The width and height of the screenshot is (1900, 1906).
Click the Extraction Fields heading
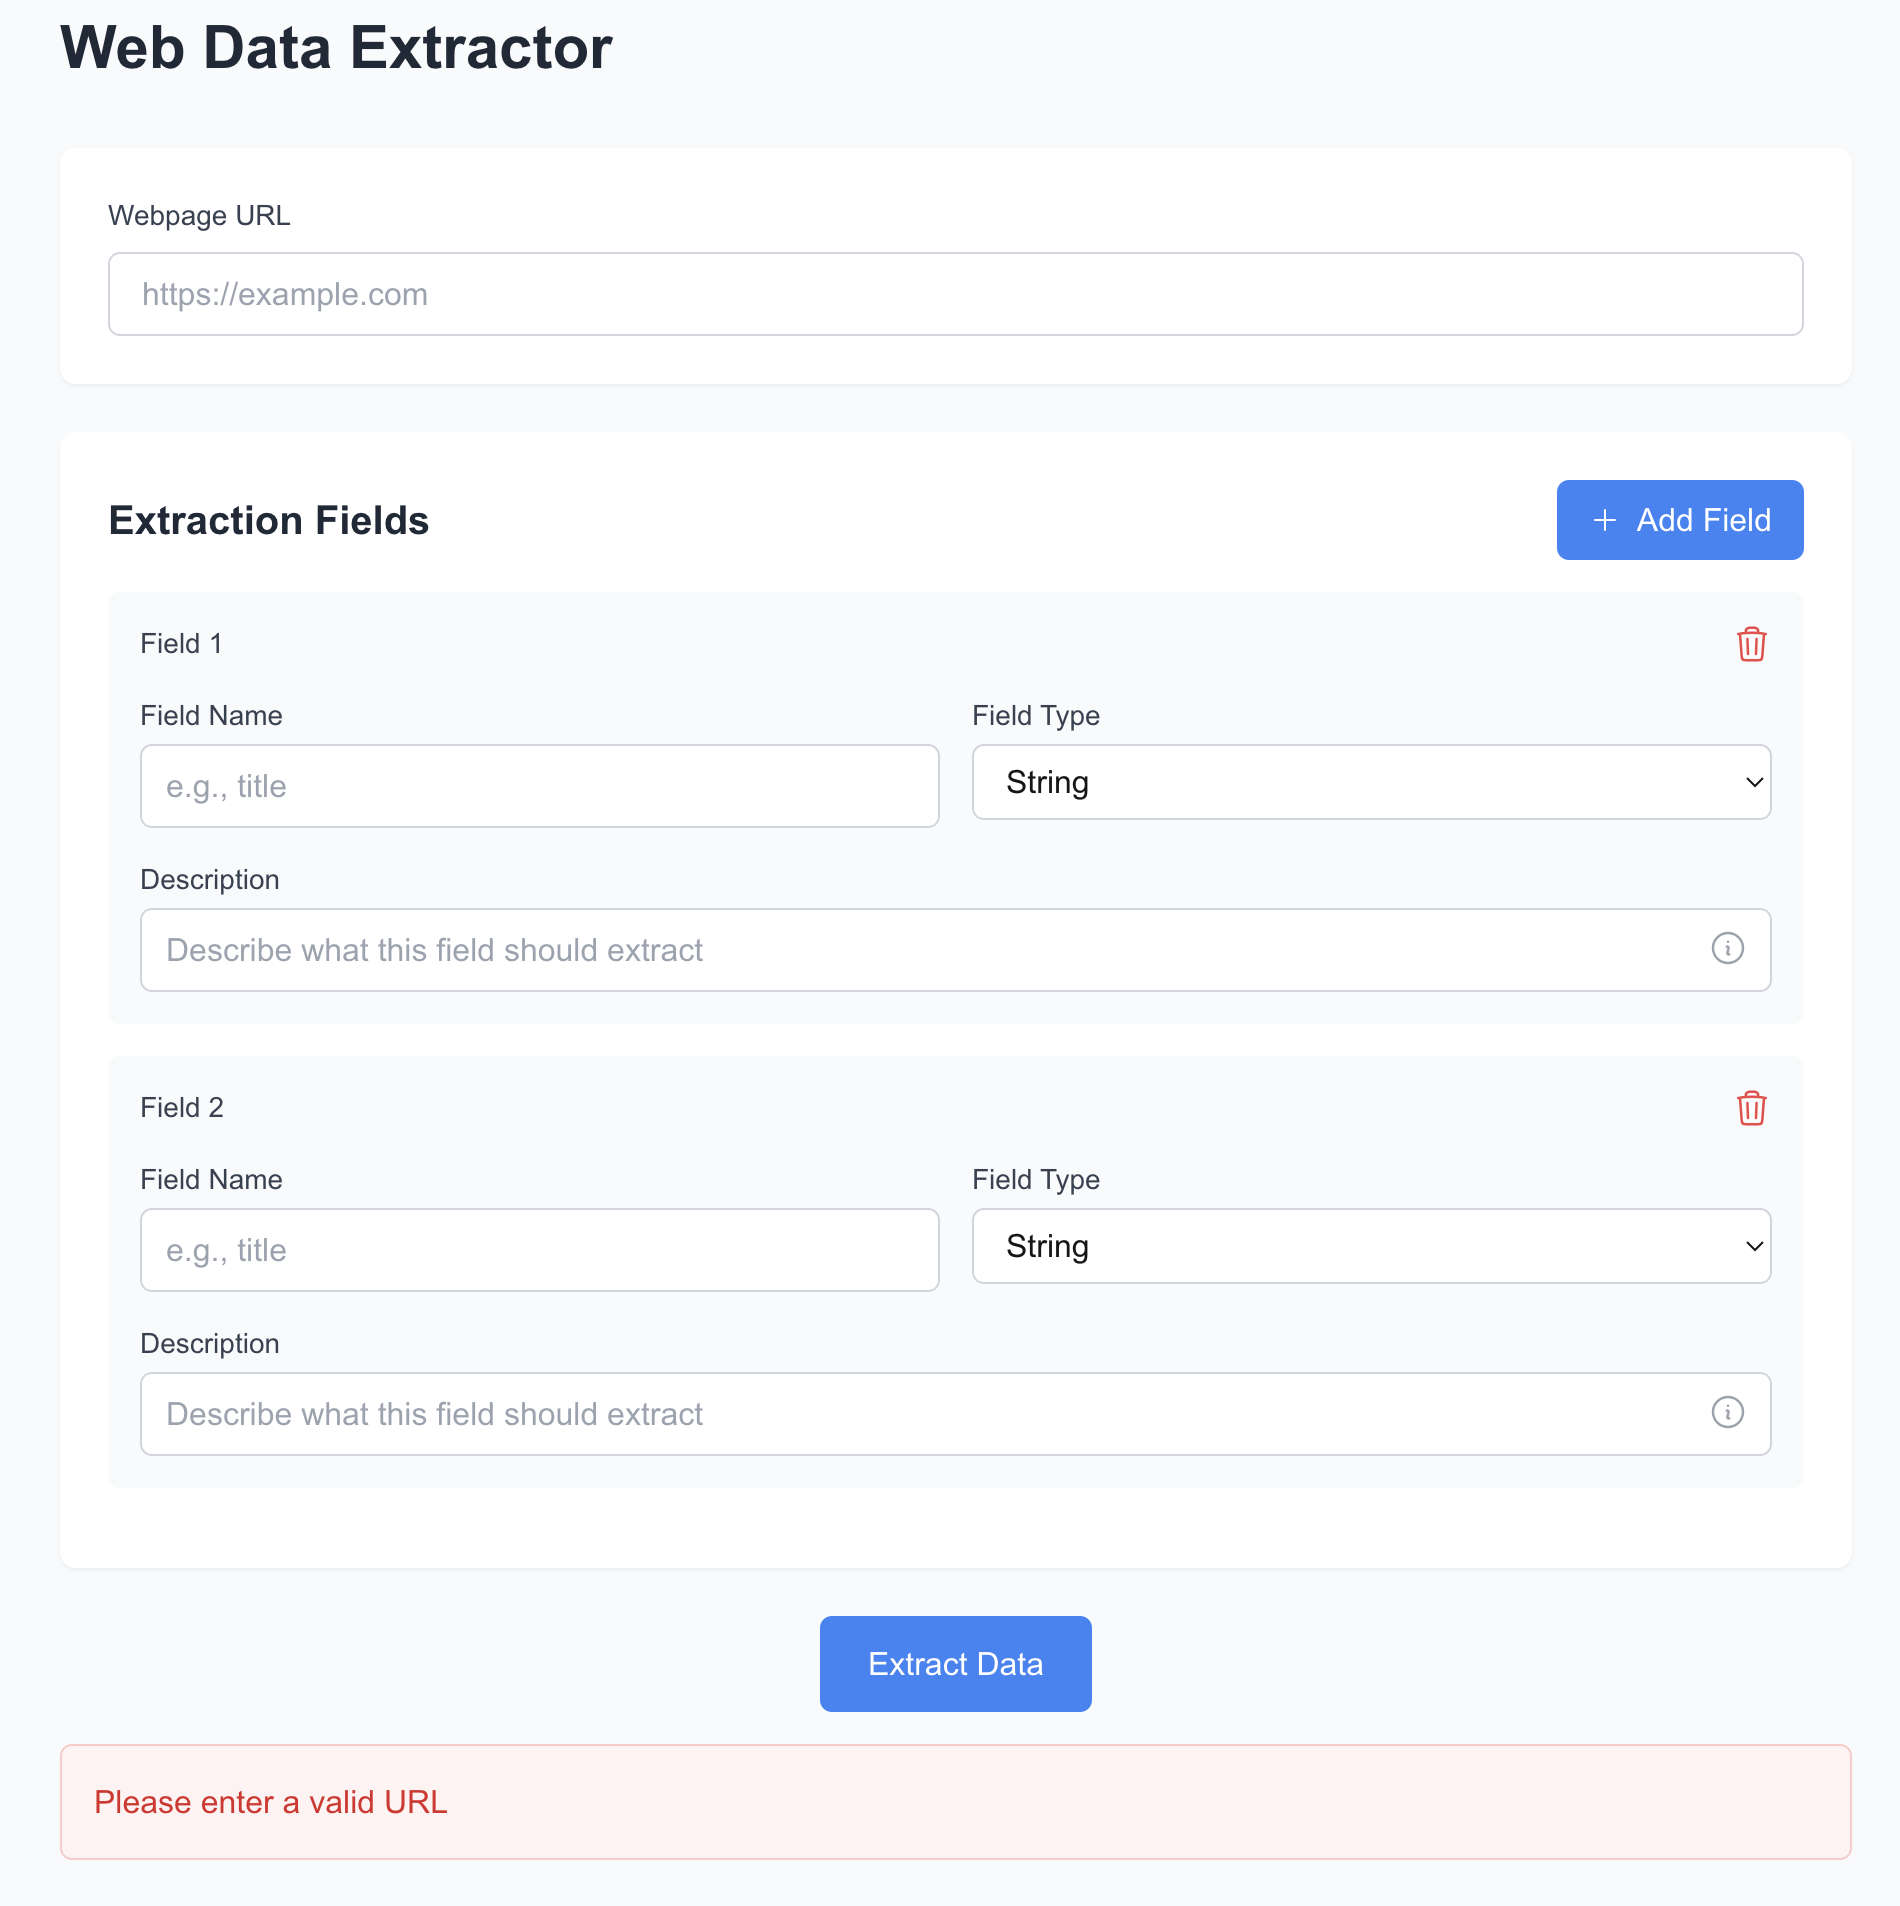(269, 521)
